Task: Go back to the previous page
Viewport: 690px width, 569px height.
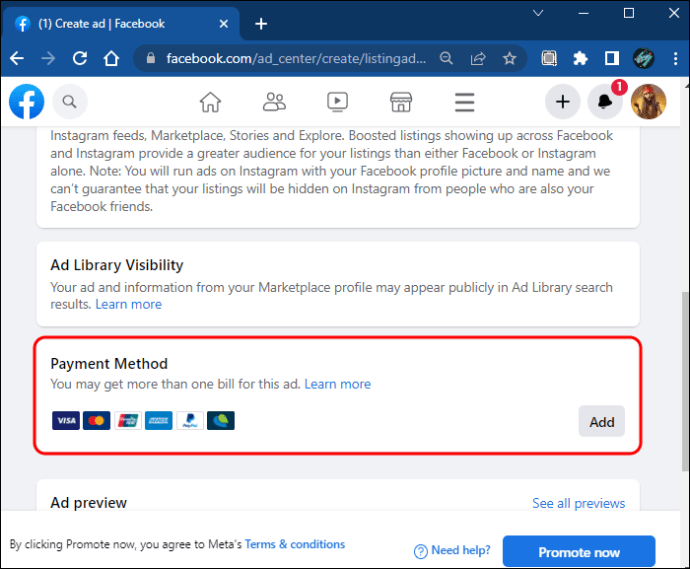Action: pos(17,58)
